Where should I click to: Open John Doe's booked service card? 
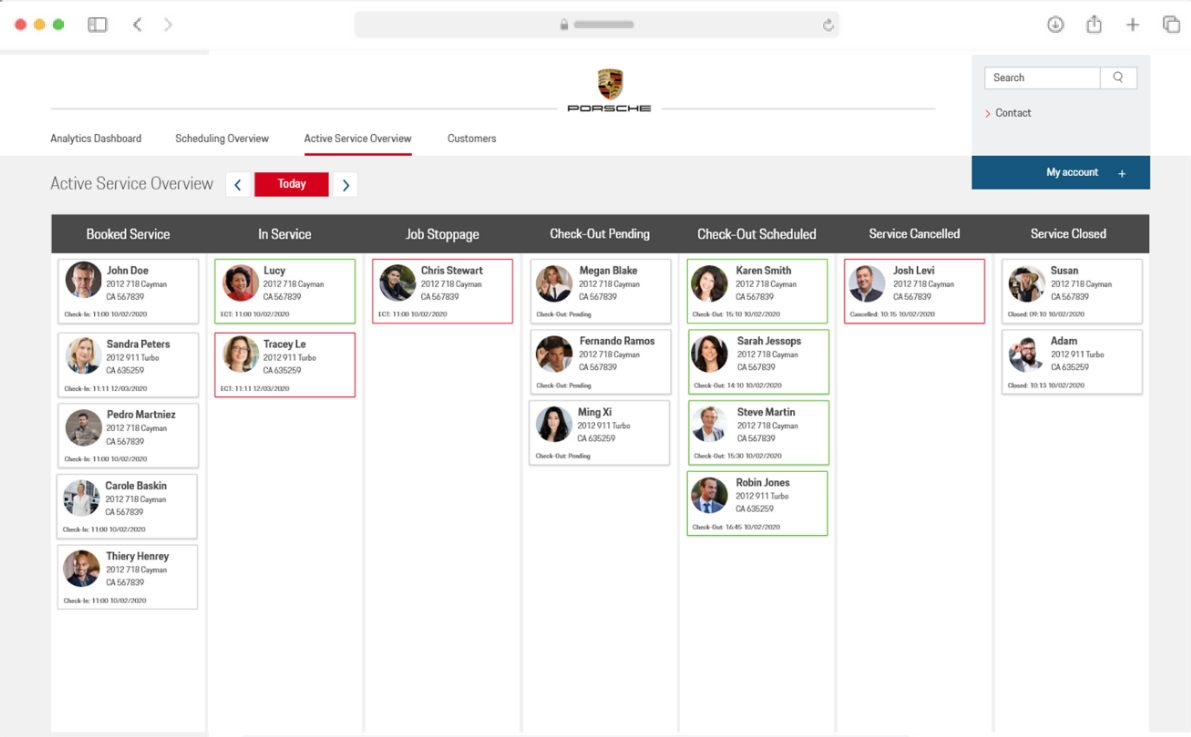click(x=128, y=291)
